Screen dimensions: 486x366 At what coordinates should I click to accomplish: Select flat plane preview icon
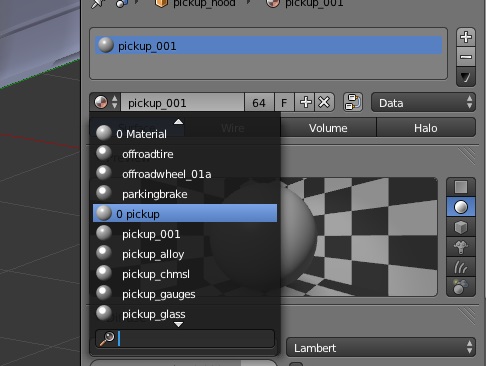pyautogui.click(x=461, y=187)
